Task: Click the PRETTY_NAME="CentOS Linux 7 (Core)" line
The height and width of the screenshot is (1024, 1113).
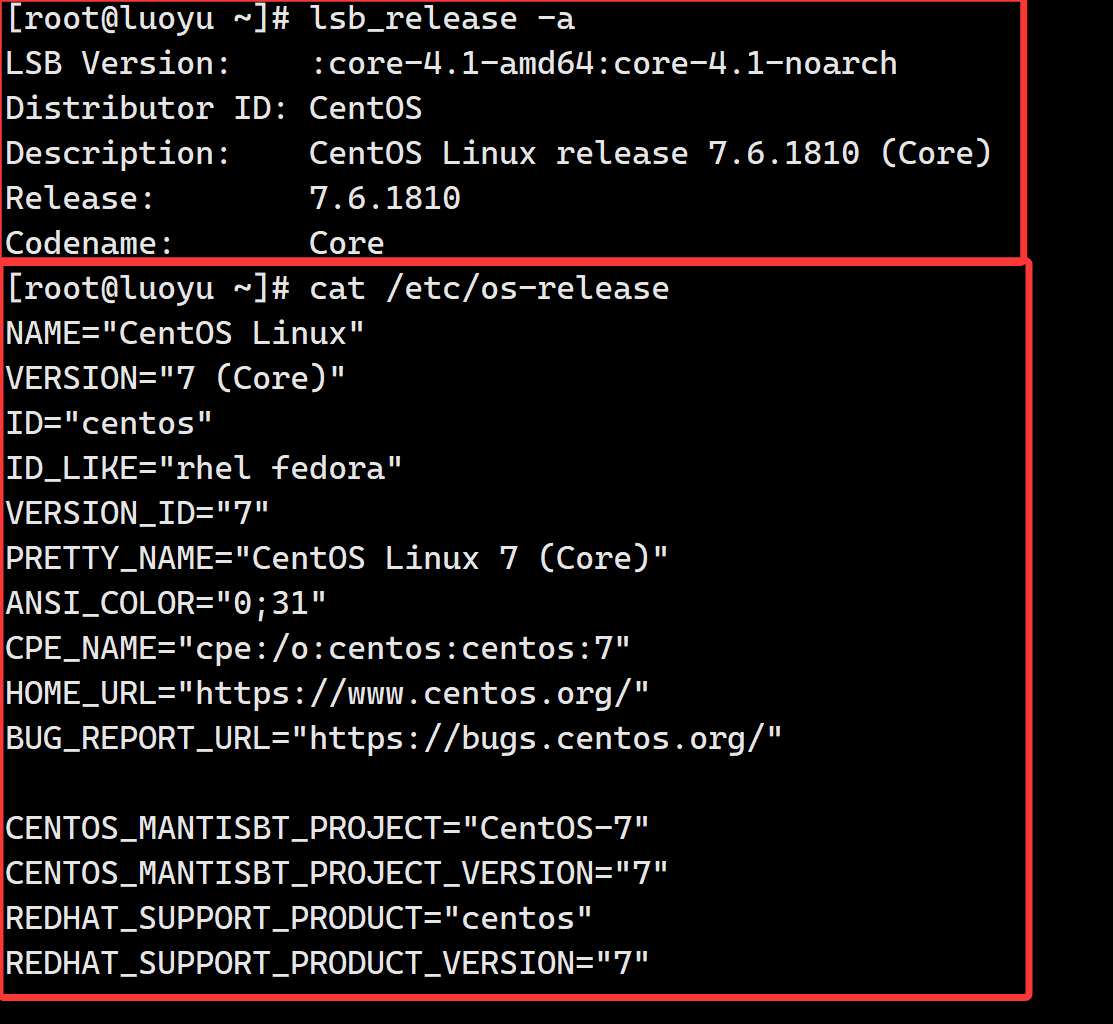Action: coord(336,558)
